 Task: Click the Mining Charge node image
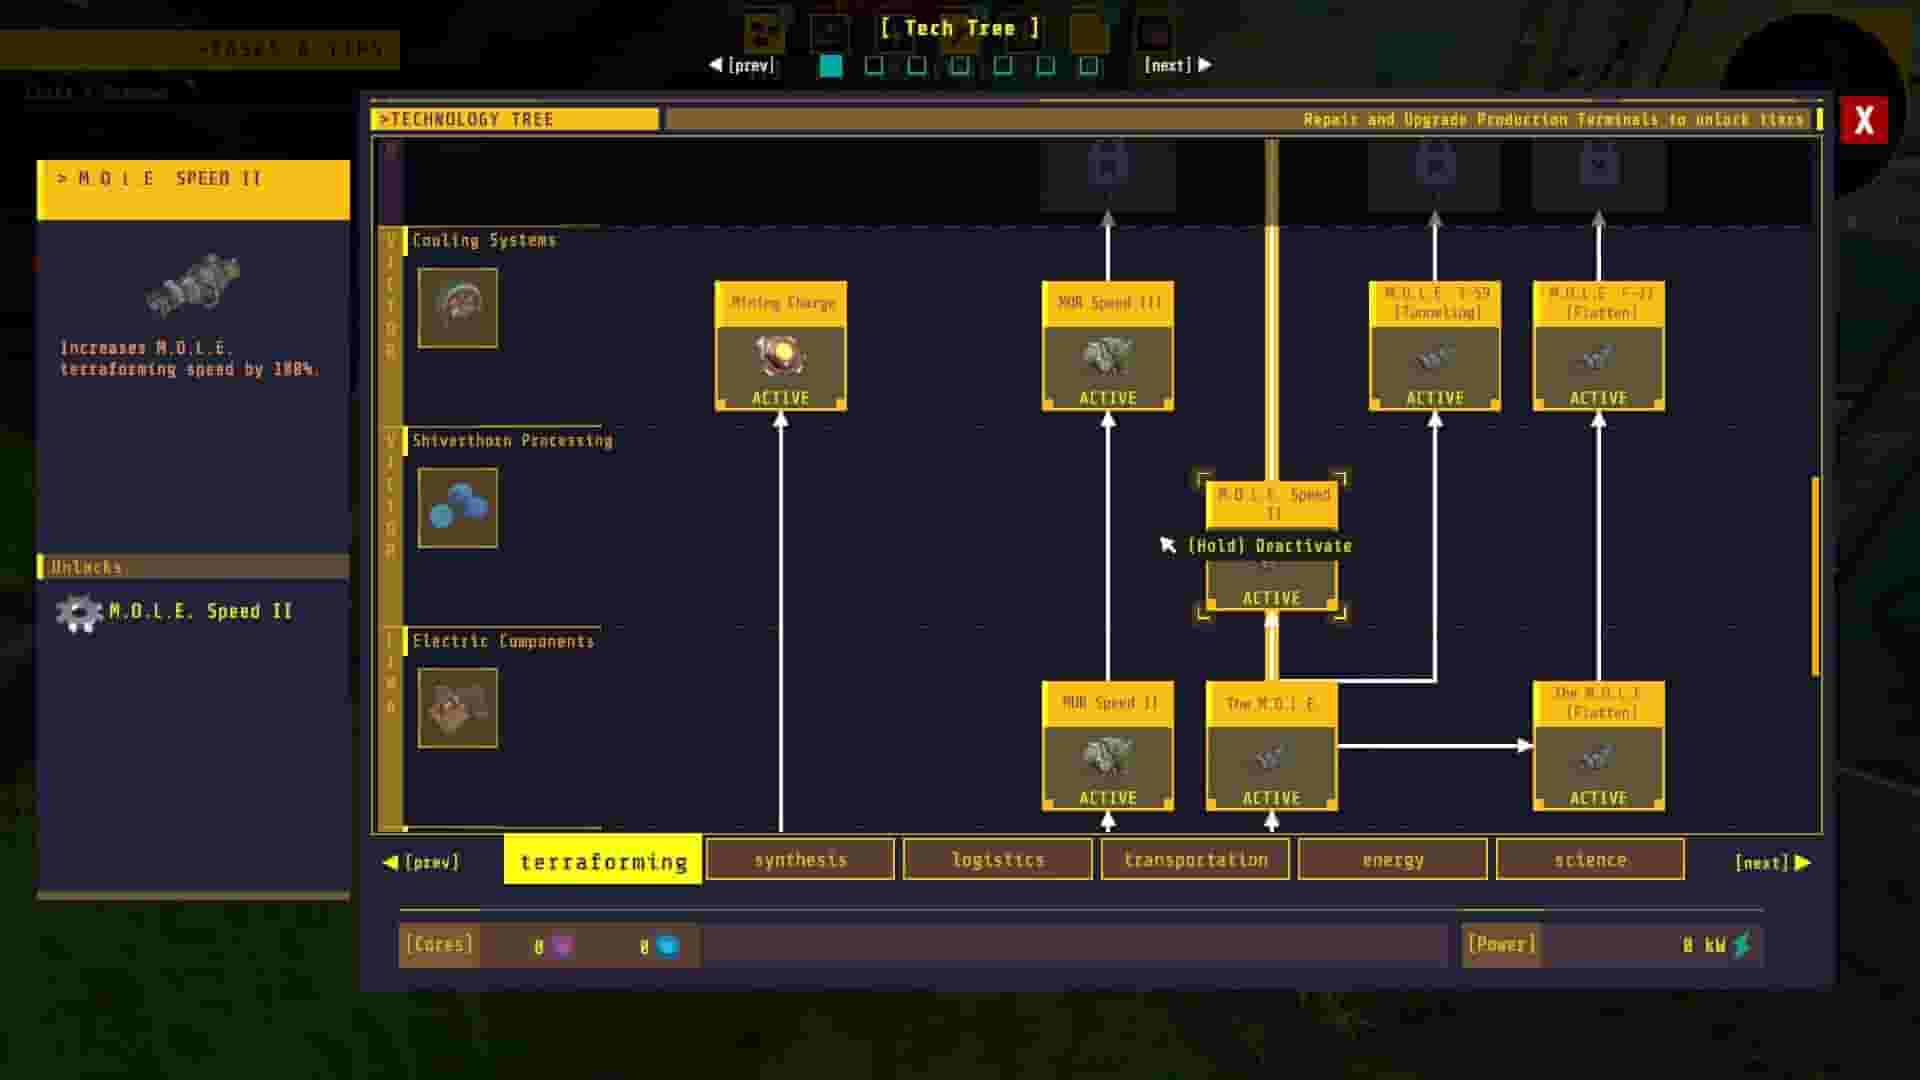tap(779, 357)
